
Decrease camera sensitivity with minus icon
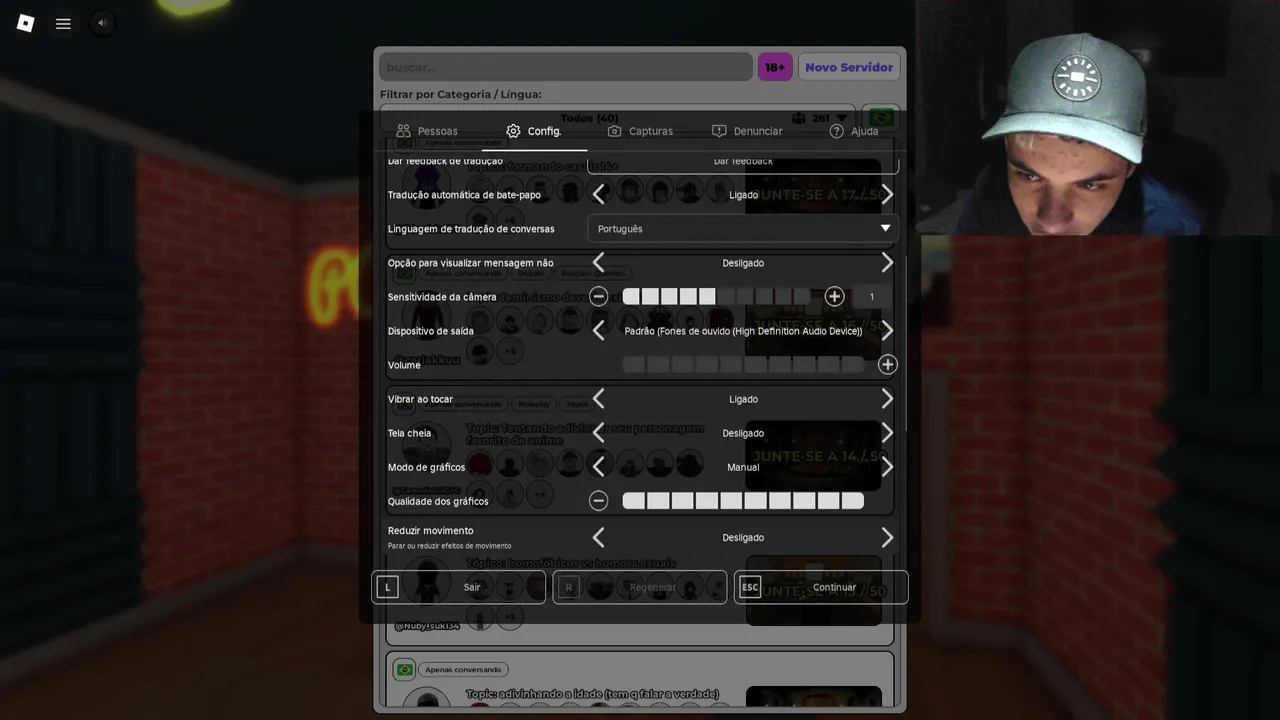click(x=598, y=296)
